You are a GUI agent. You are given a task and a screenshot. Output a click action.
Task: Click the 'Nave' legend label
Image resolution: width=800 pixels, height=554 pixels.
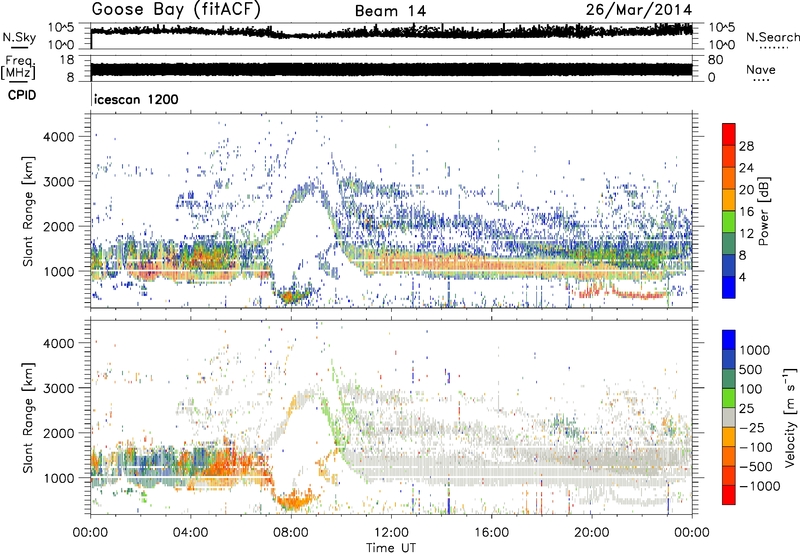point(761,69)
